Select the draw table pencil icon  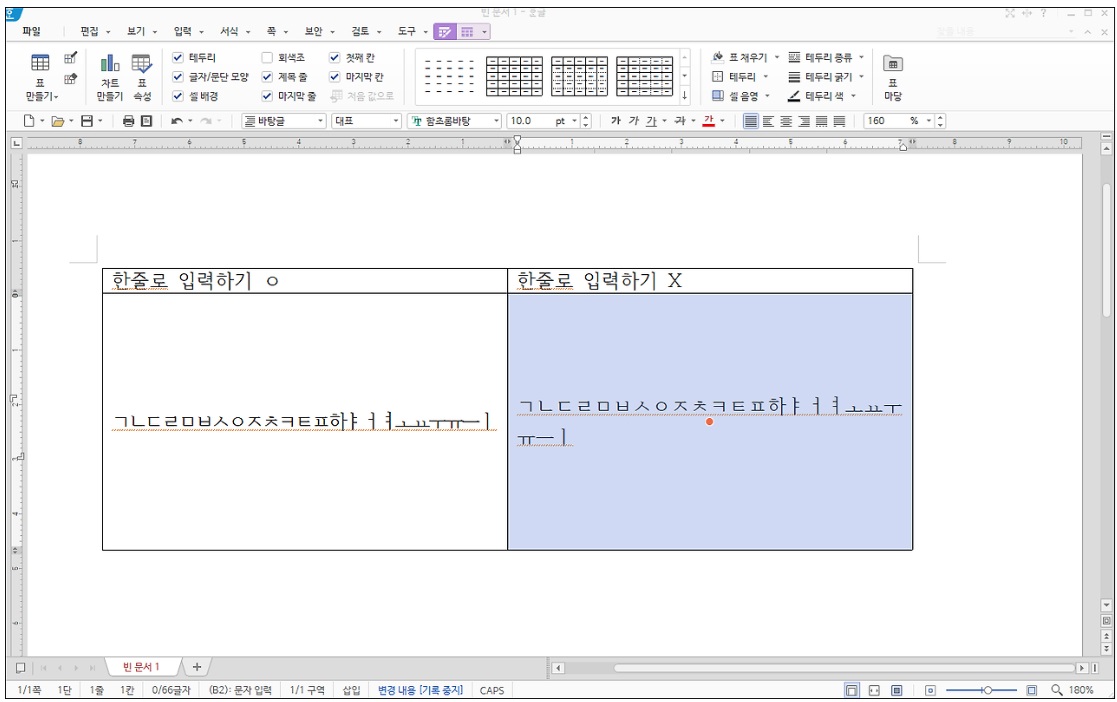pos(71,58)
